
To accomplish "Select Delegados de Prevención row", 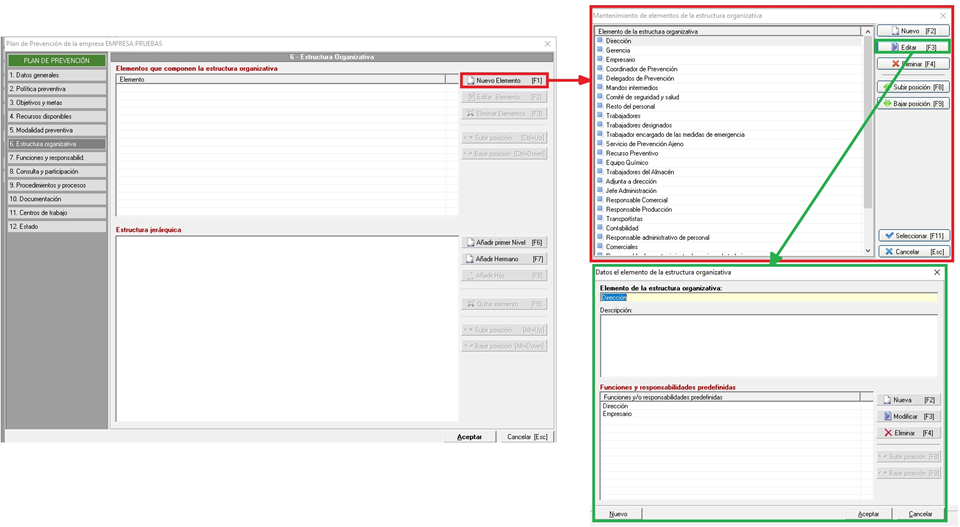I will [x=729, y=78].
